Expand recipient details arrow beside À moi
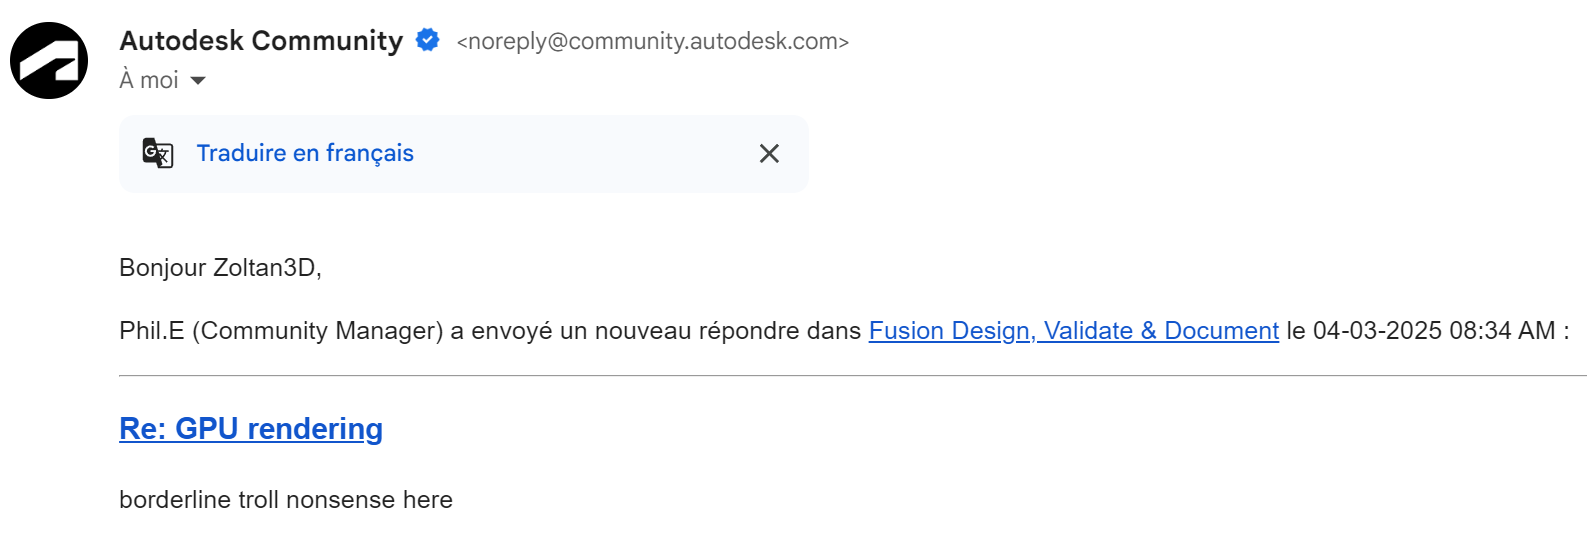 click(x=198, y=81)
